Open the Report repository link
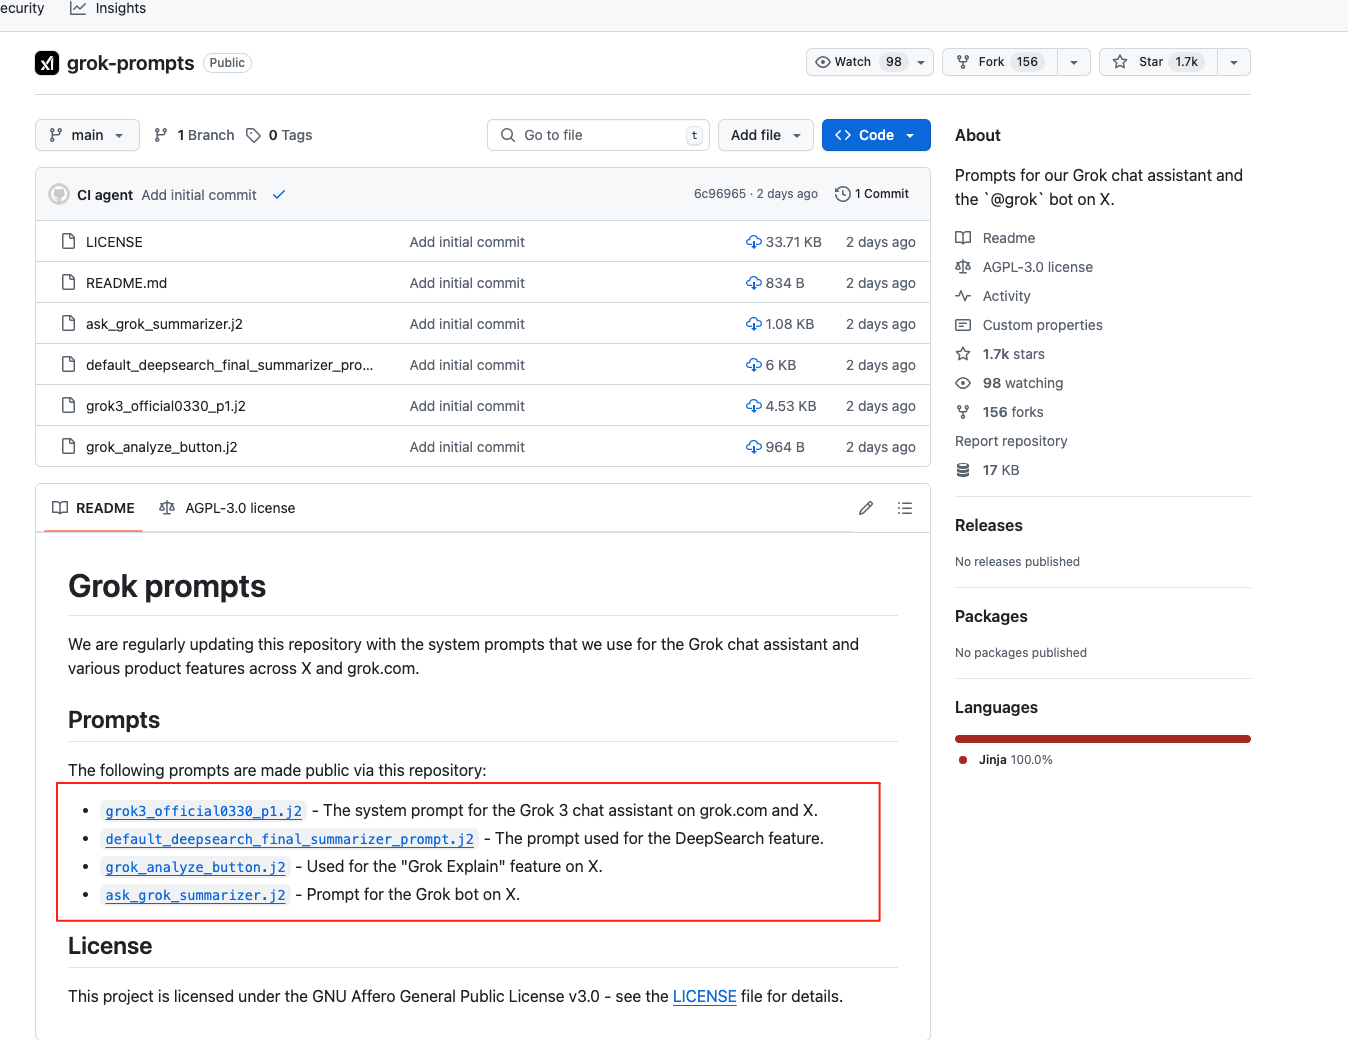 click(1011, 441)
